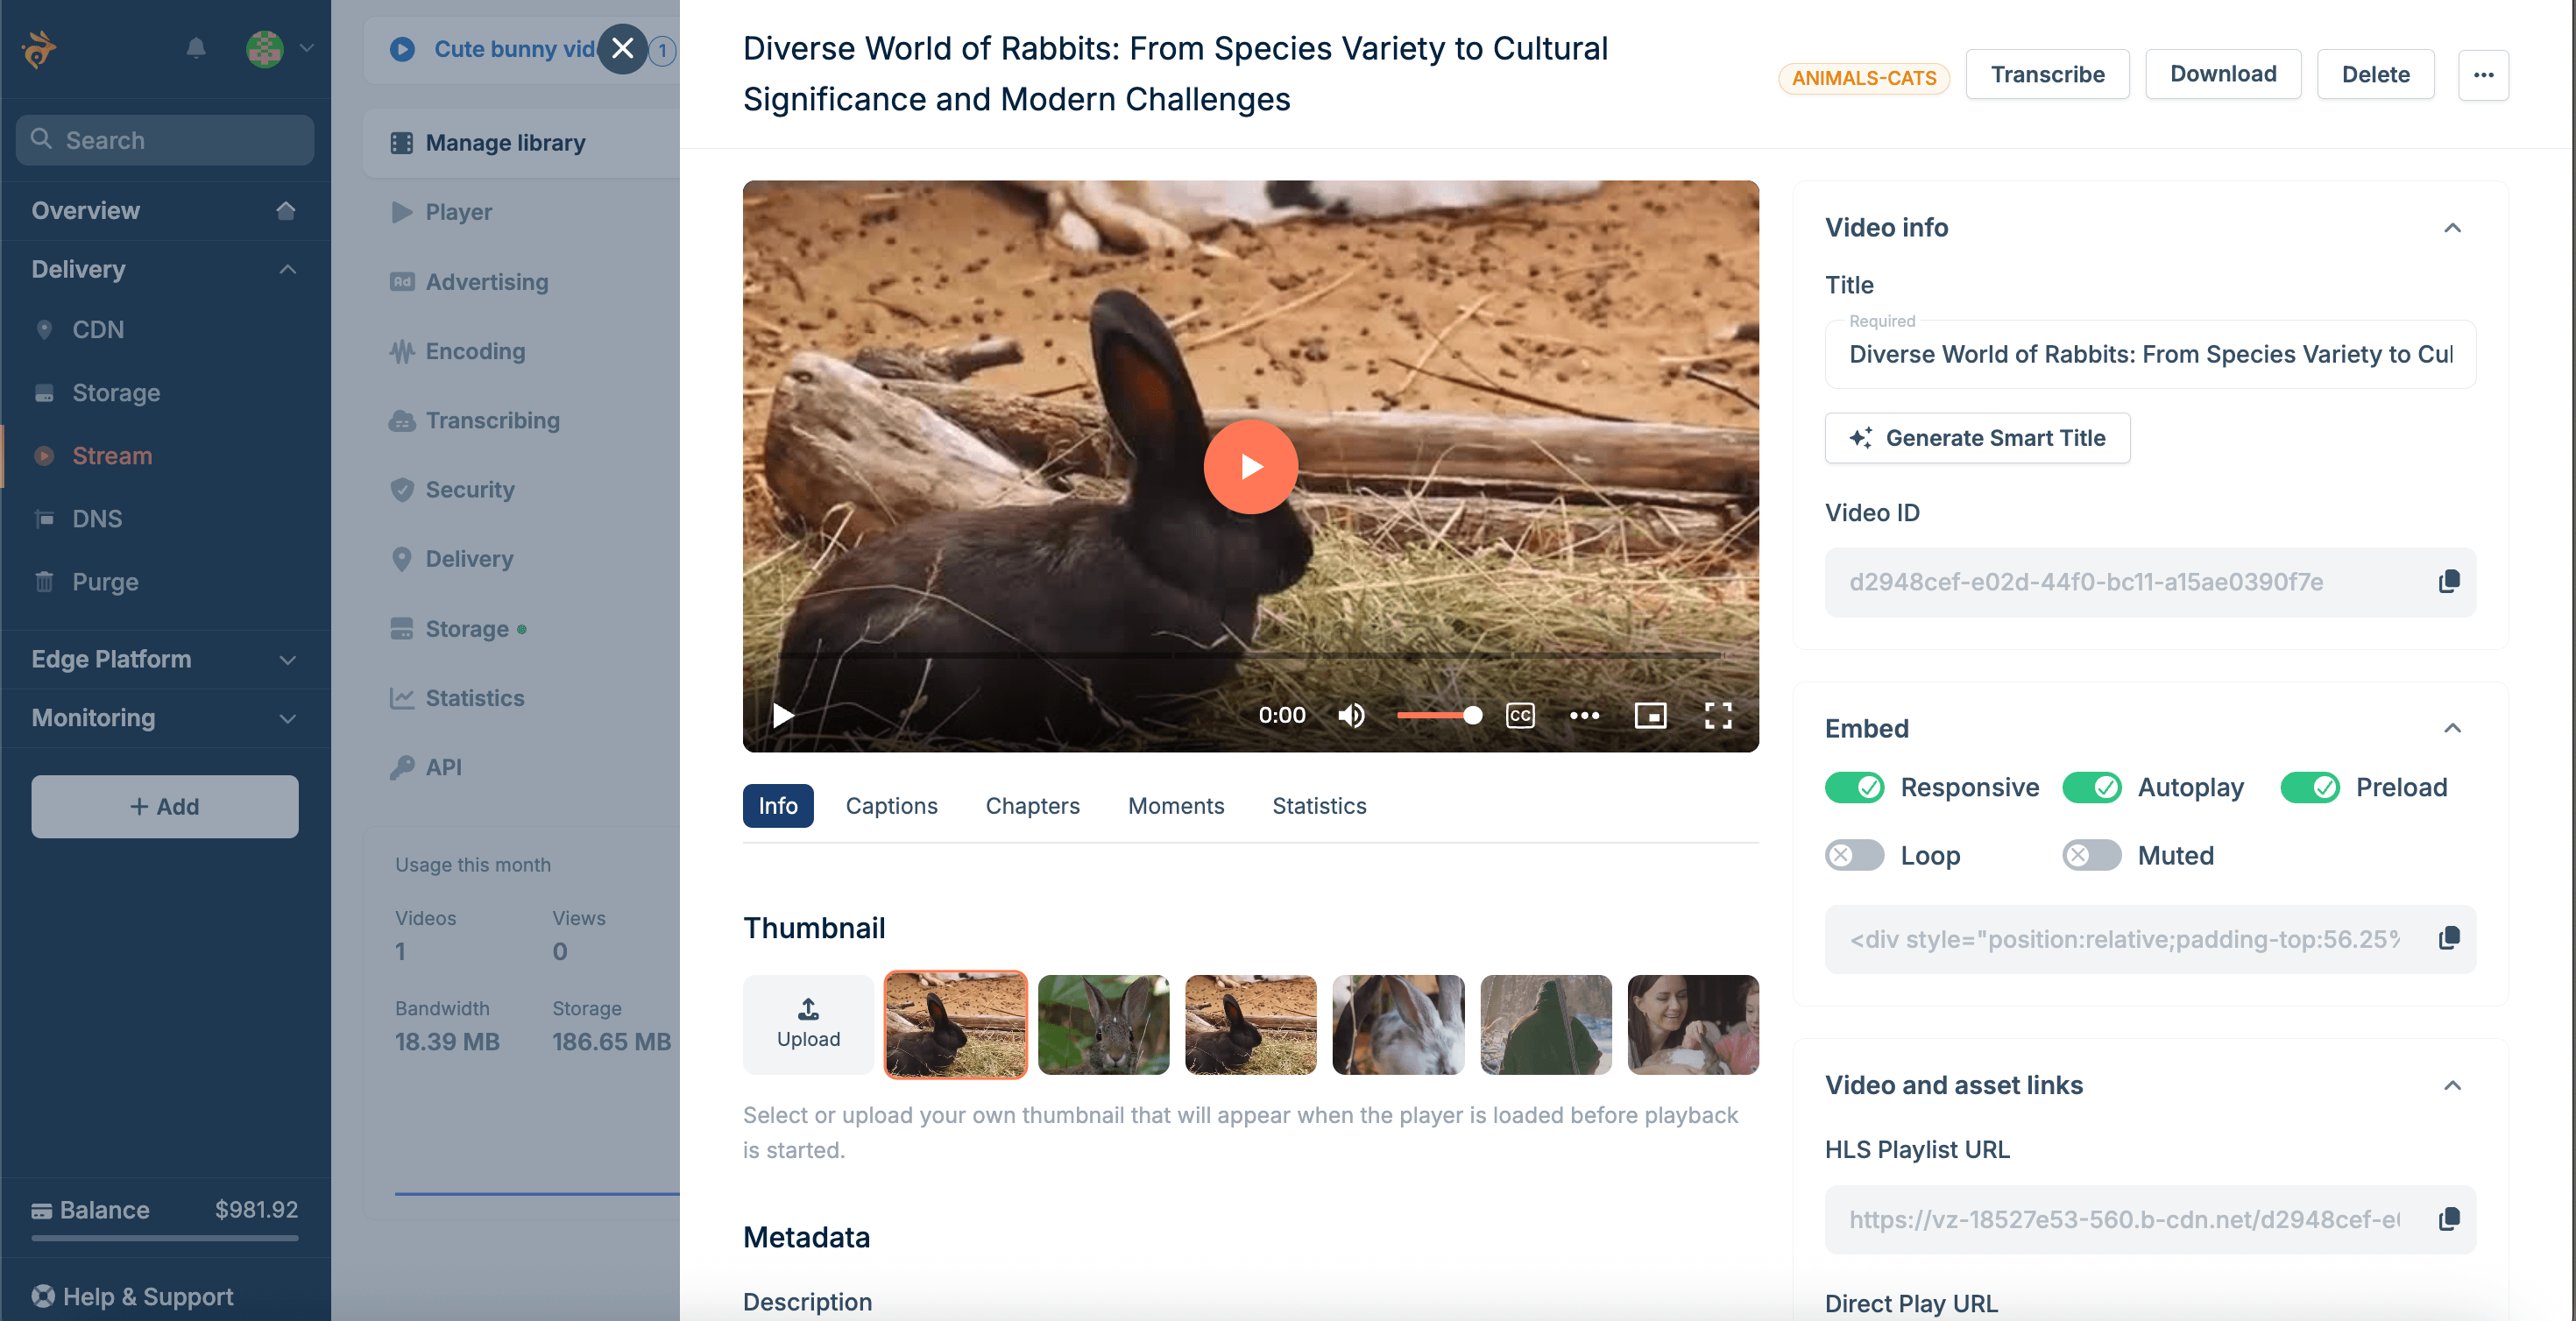
Task: Copy the Video ID to clipboard
Action: (2448, 581)
